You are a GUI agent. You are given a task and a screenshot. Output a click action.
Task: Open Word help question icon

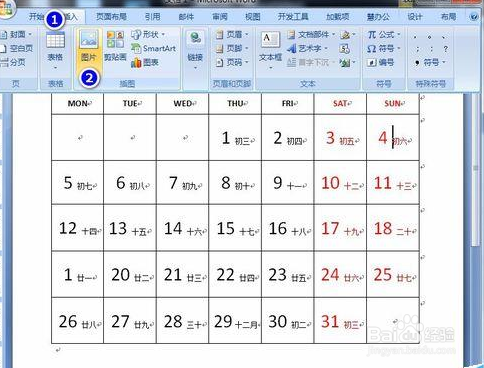[x=474, y=17]
